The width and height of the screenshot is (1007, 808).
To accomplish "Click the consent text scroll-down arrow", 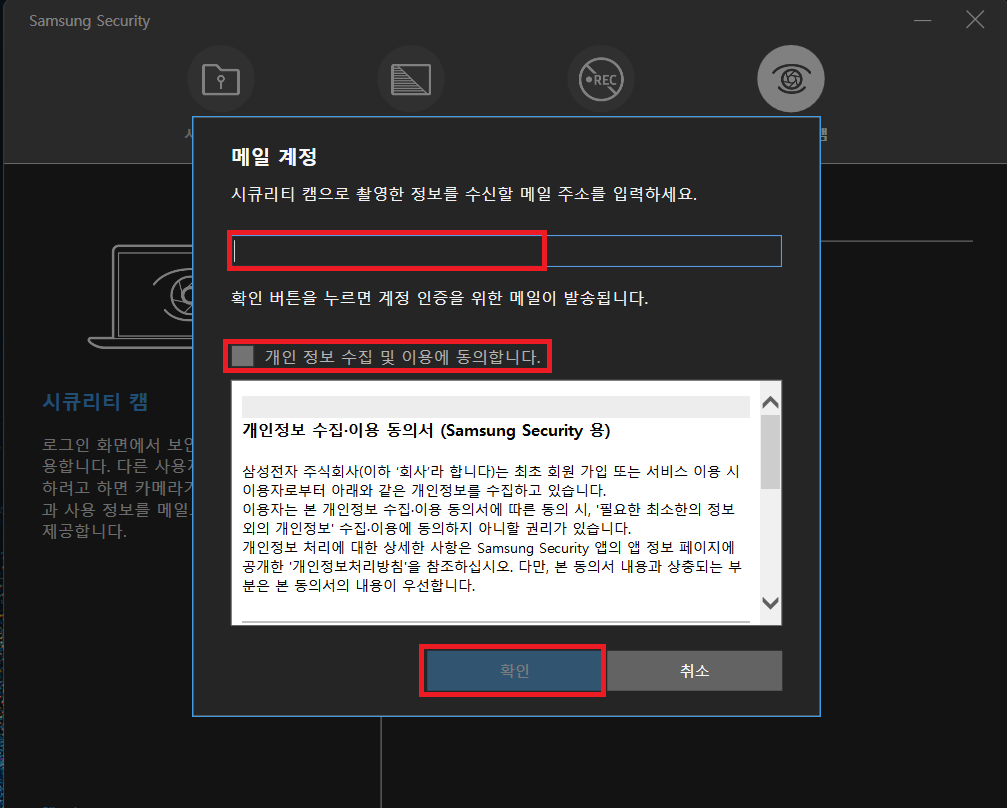I will [770, 603].
